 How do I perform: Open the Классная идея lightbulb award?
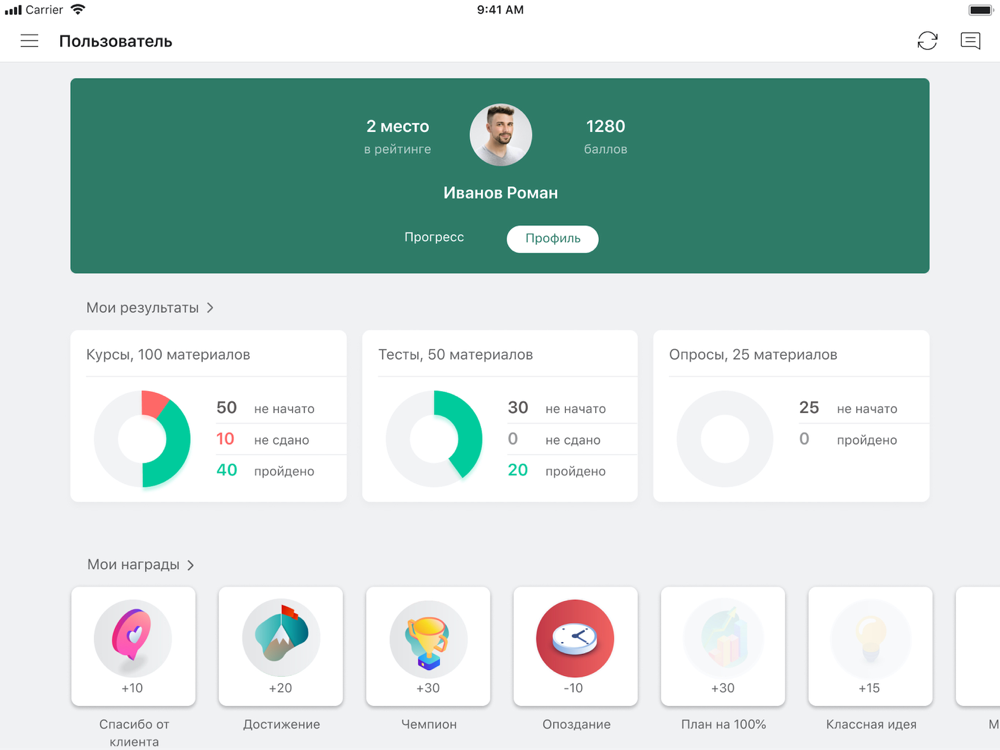click(870, 646)
